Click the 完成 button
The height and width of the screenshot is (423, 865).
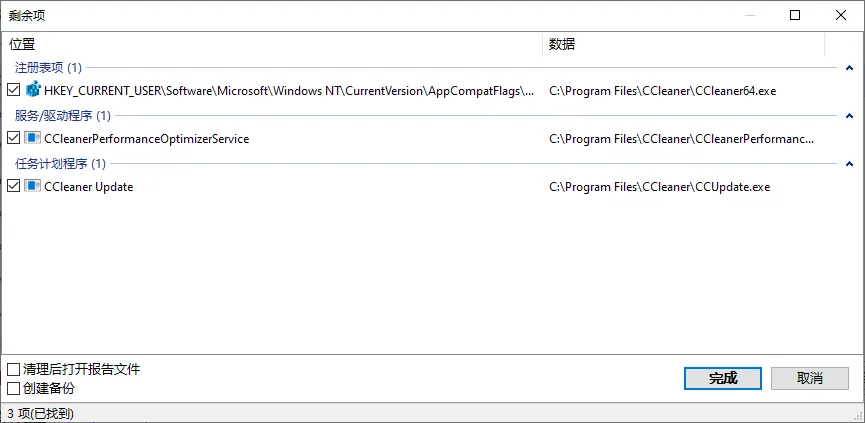(722, 378)
